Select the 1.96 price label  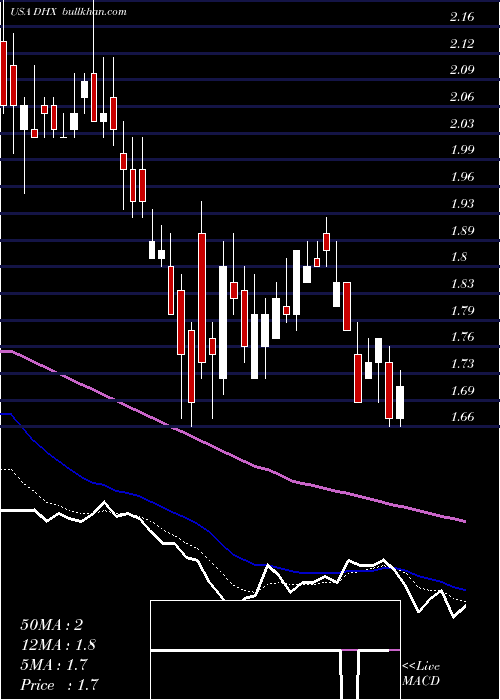coord(462,177)
